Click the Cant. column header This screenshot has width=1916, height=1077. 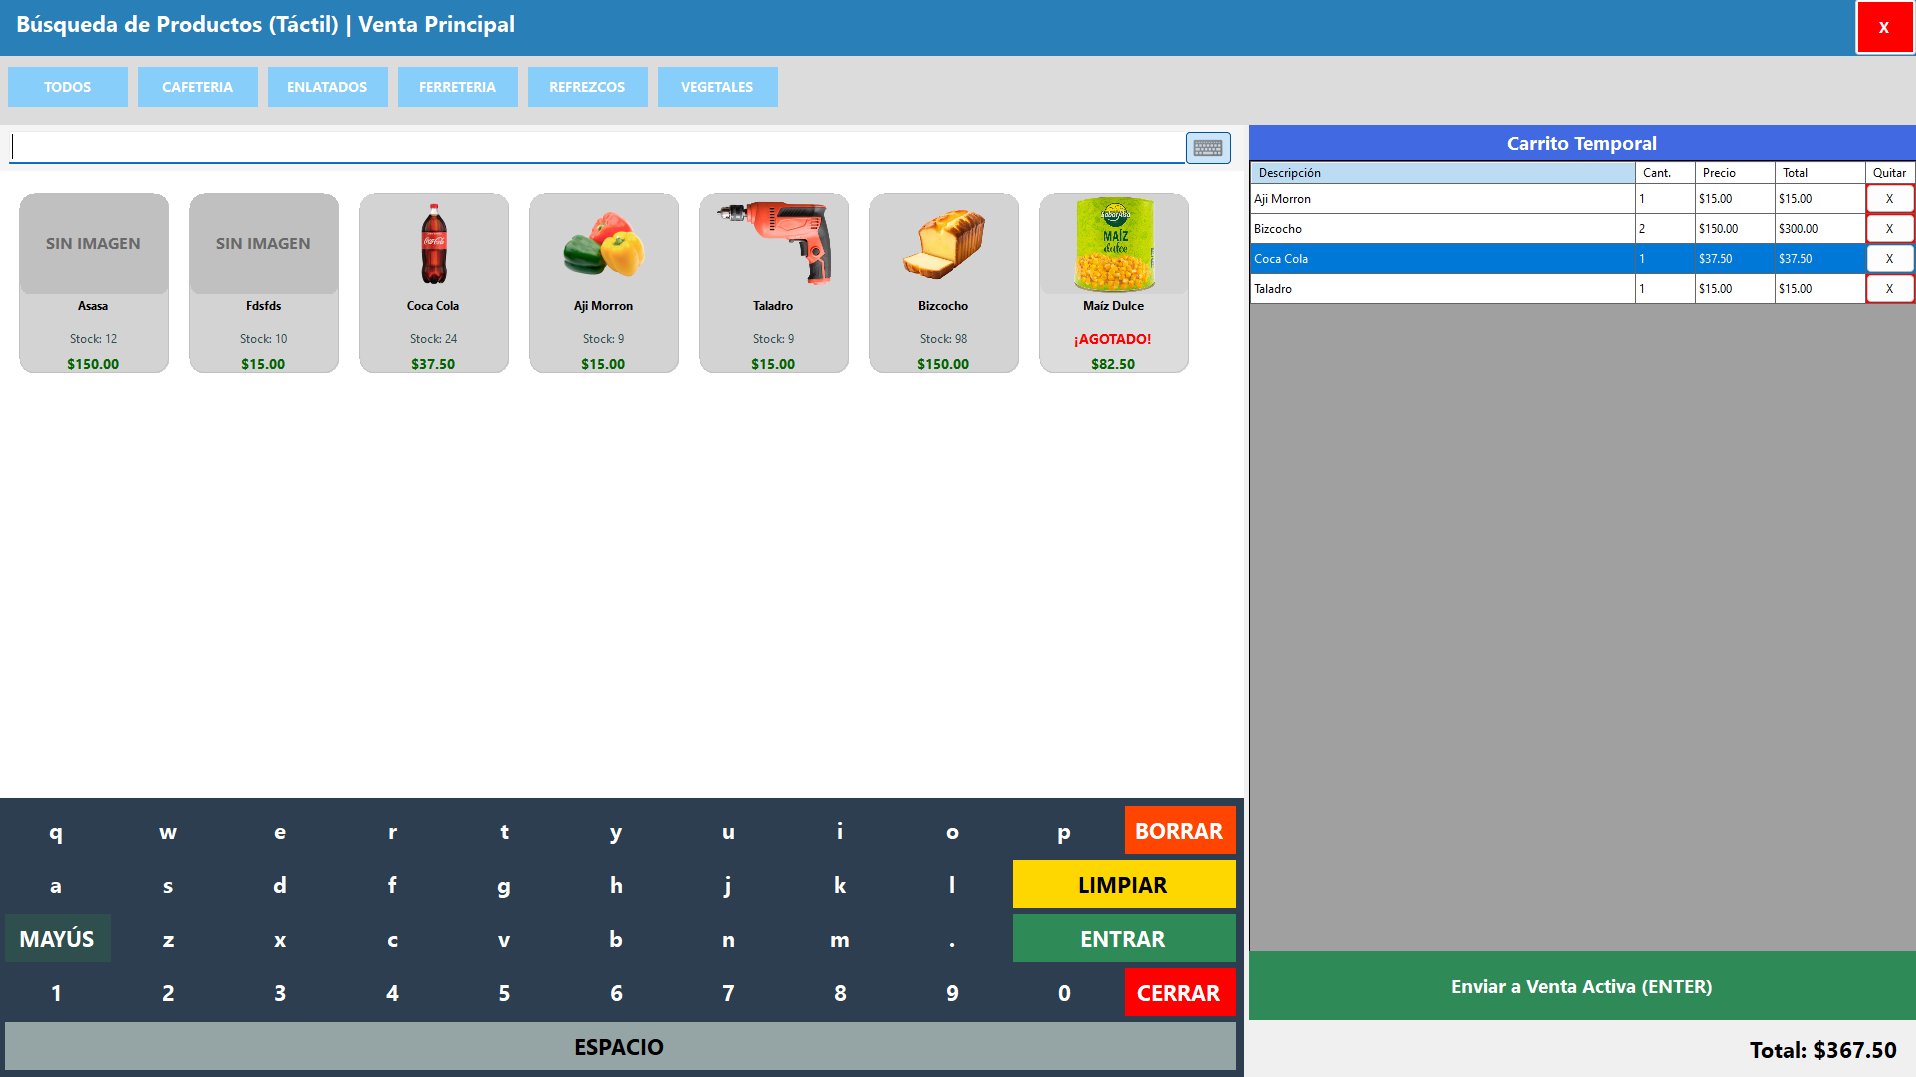1665,173
